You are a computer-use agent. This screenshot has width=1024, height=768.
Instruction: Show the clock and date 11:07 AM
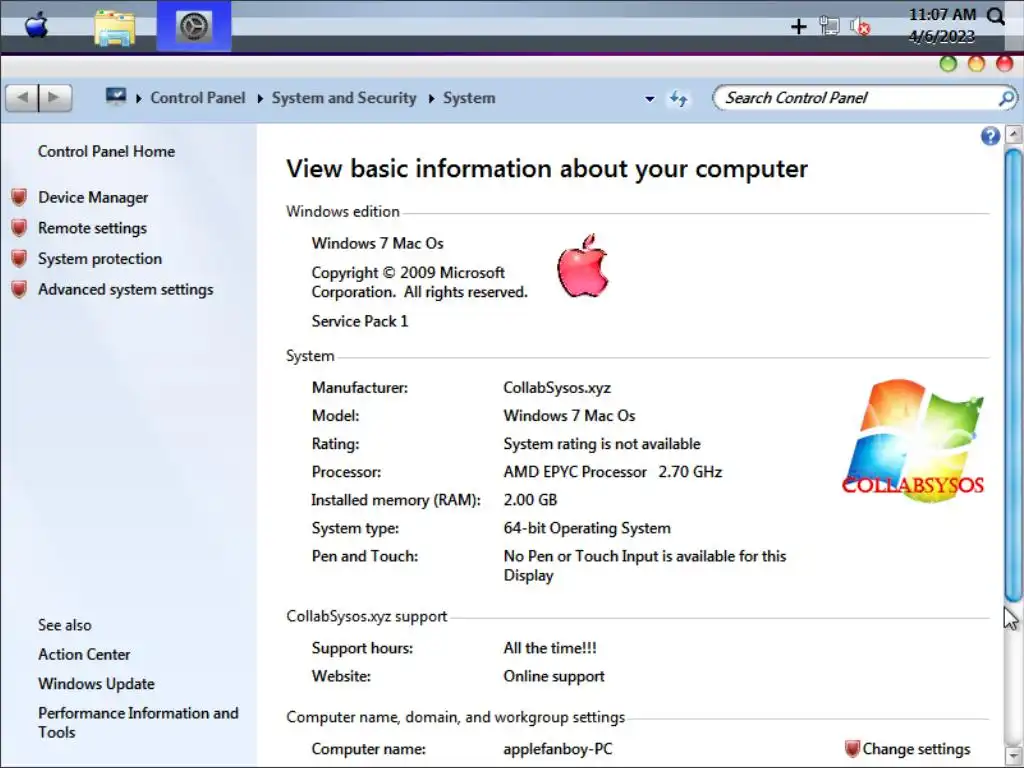coord(942,25)
